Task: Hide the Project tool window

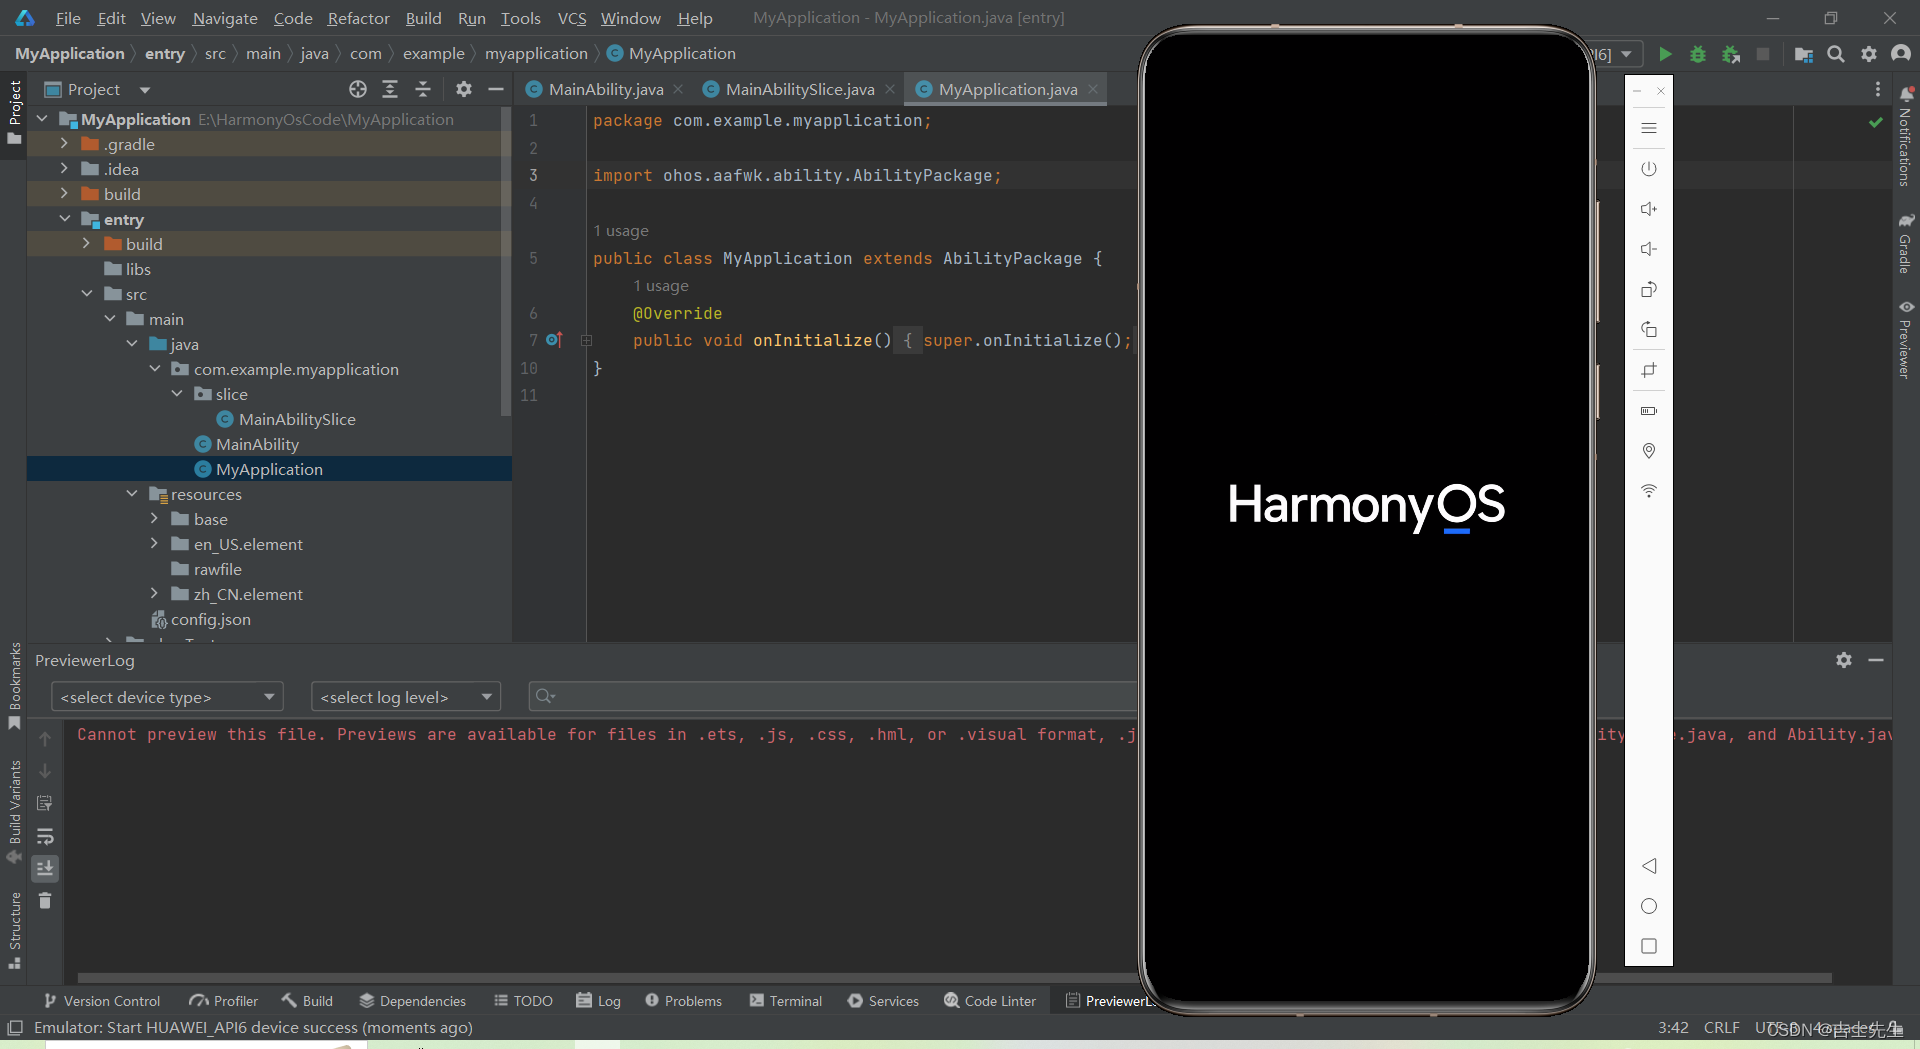Action: (495, 89)
